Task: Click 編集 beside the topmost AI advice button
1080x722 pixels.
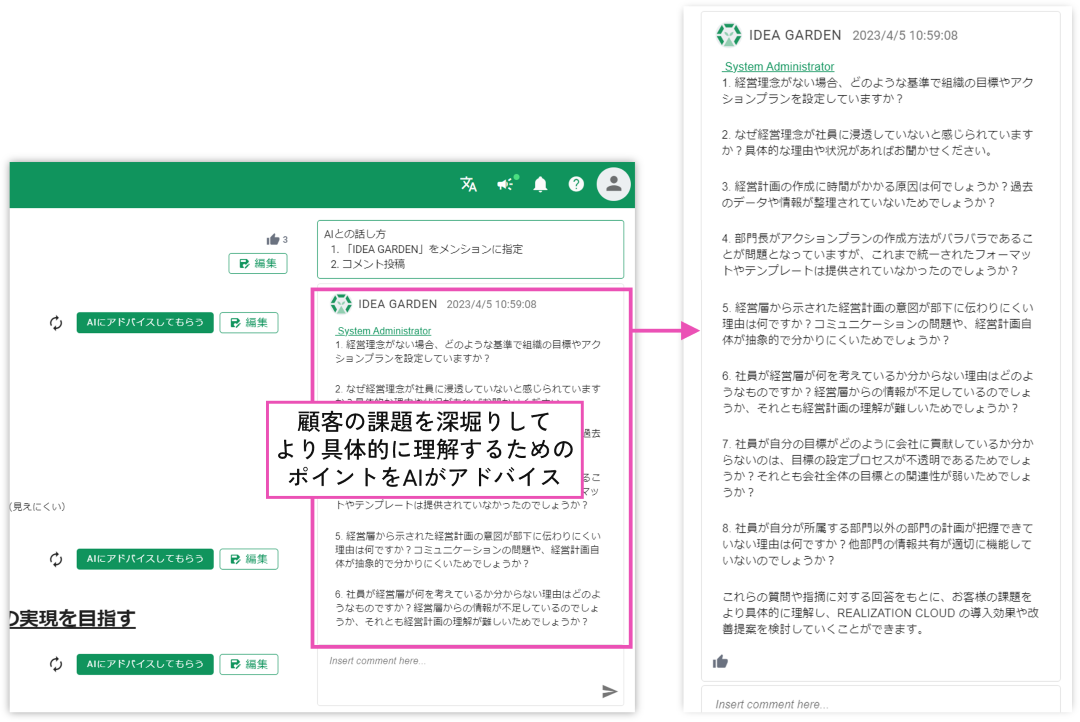Action: pos(249,322)
